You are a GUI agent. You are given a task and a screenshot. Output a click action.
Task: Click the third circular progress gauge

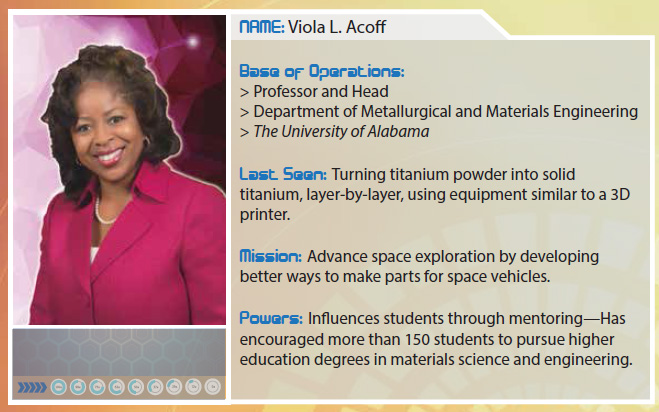click(x=97, y=387)
